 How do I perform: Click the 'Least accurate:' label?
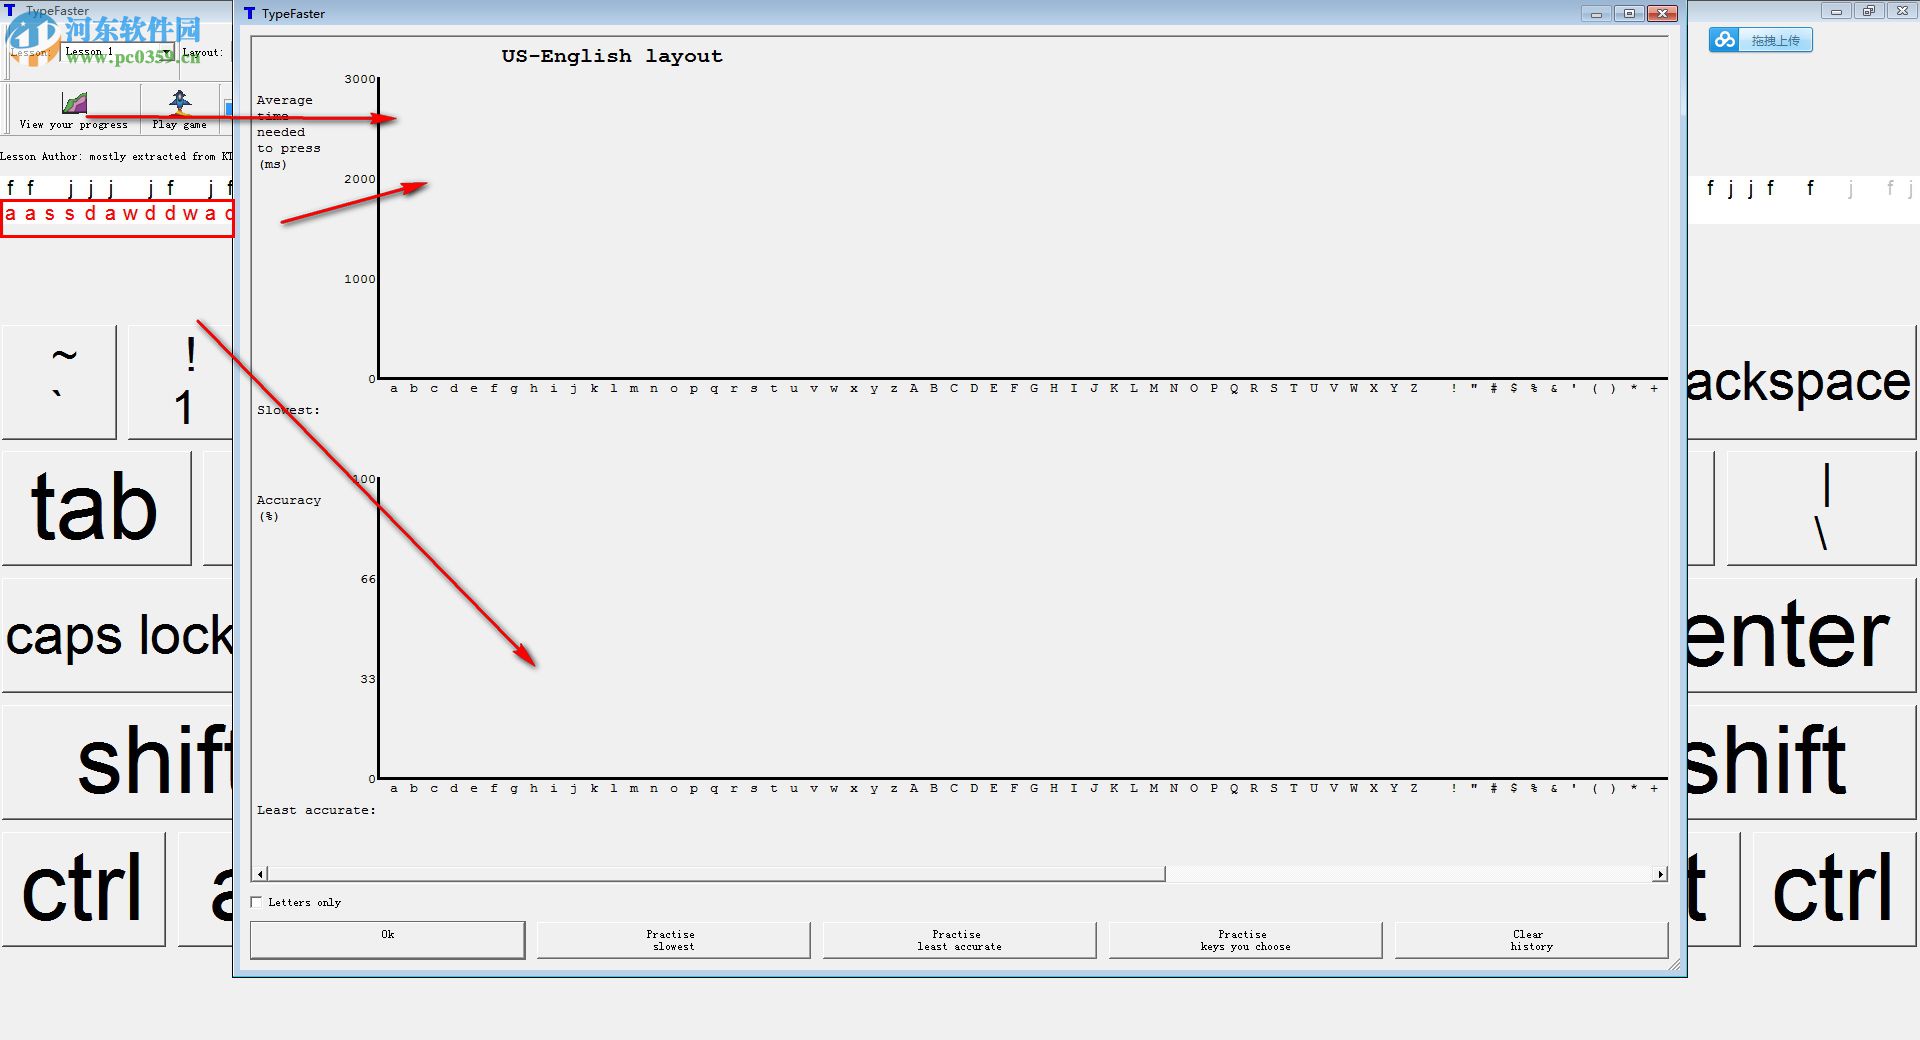point(316,810)
